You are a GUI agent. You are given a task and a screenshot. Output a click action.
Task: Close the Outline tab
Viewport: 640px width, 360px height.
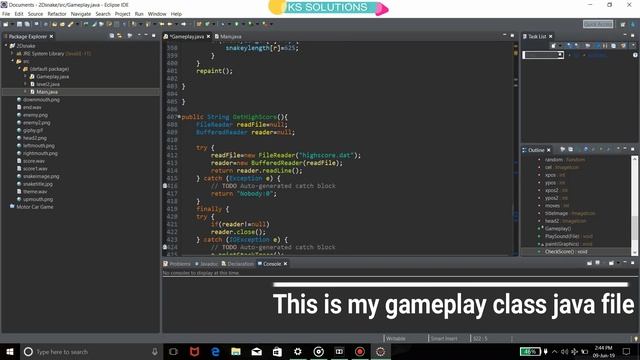[x=549, y=150]
